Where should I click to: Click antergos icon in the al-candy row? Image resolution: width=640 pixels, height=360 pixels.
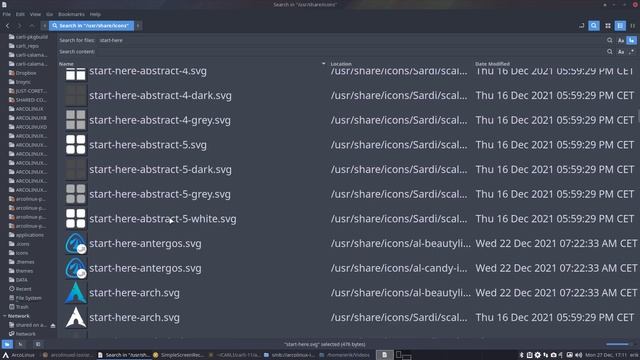coord(76,268)
